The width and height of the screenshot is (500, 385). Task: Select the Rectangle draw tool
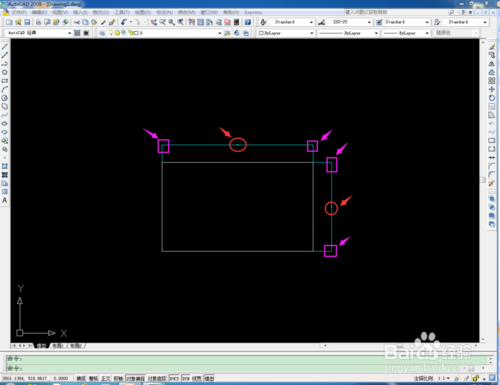tap(5, 81)
